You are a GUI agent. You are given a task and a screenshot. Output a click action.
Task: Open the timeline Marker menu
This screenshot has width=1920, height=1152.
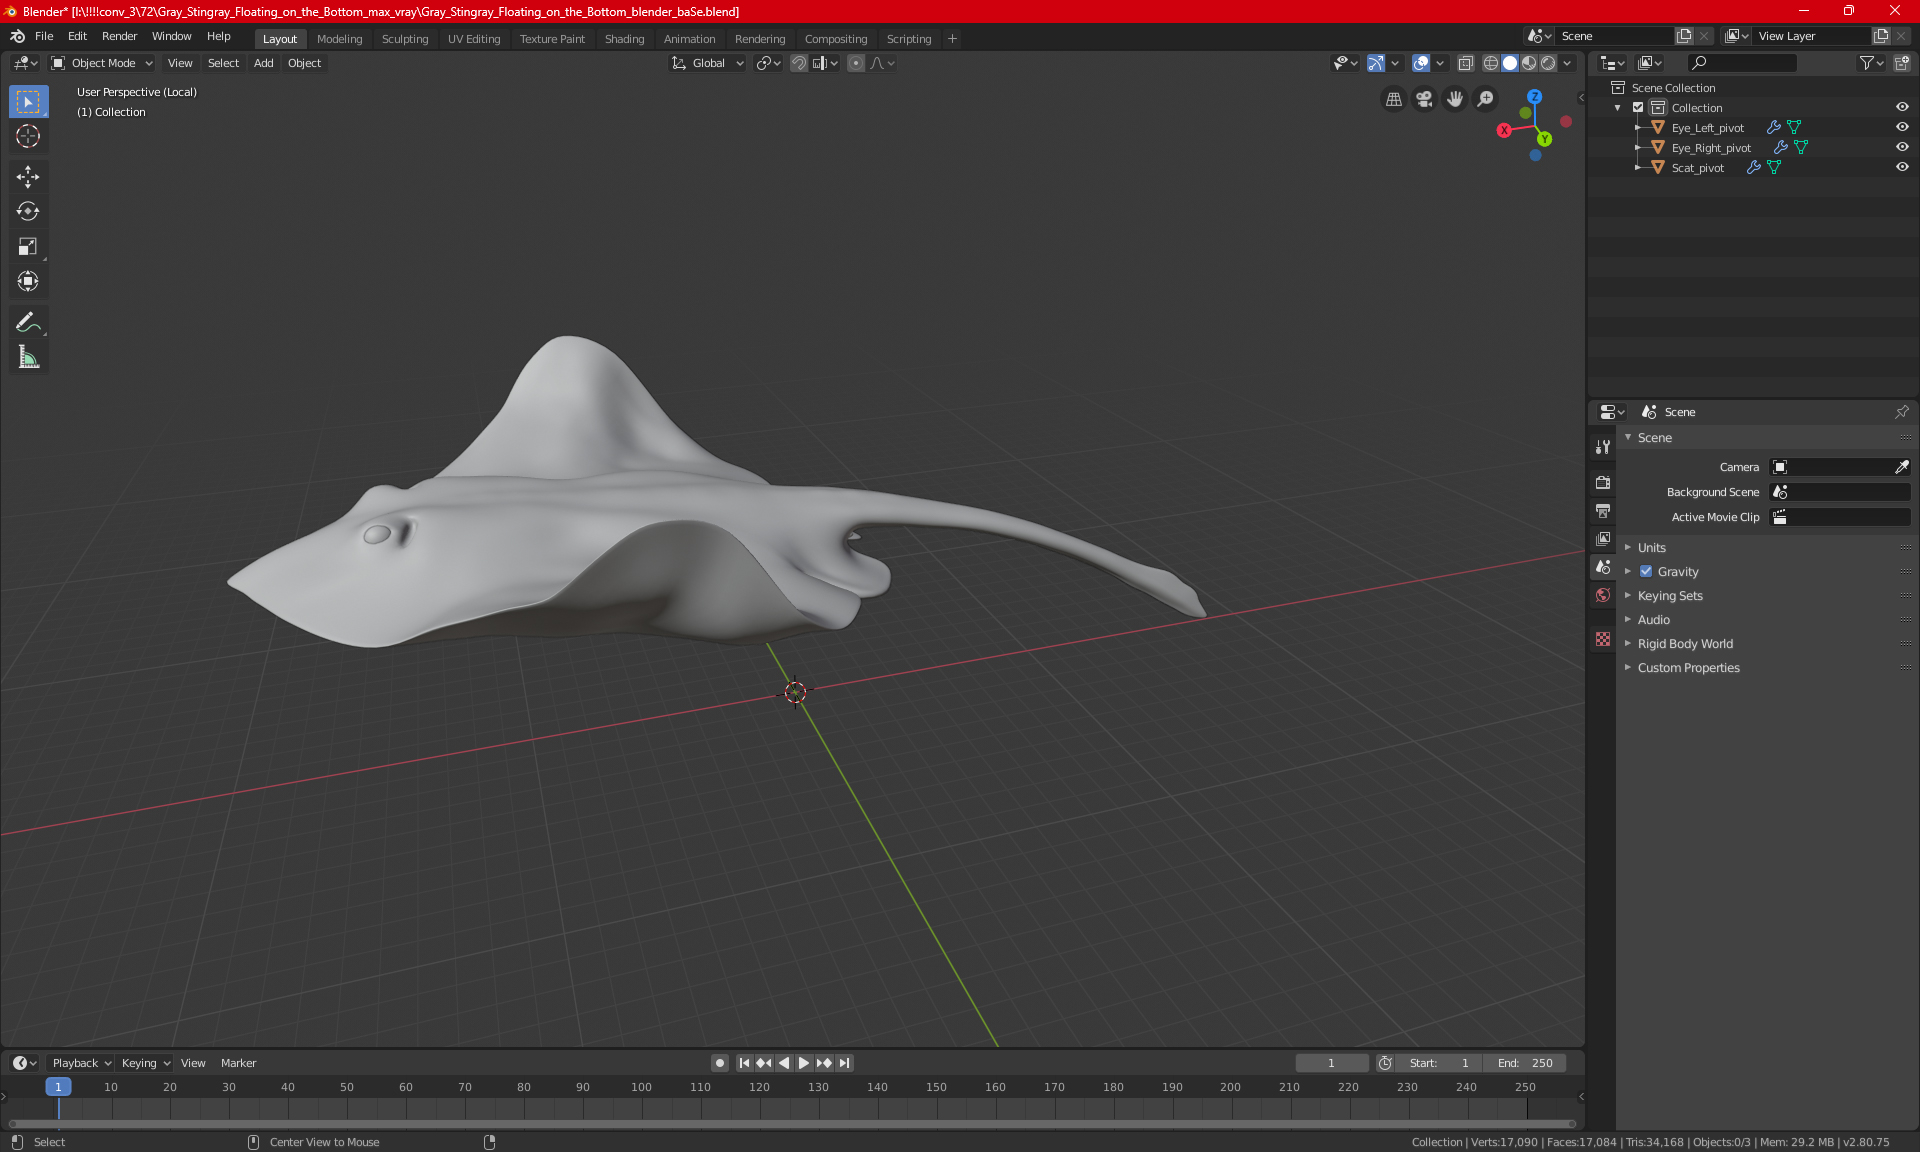(x=238, y=1063)
